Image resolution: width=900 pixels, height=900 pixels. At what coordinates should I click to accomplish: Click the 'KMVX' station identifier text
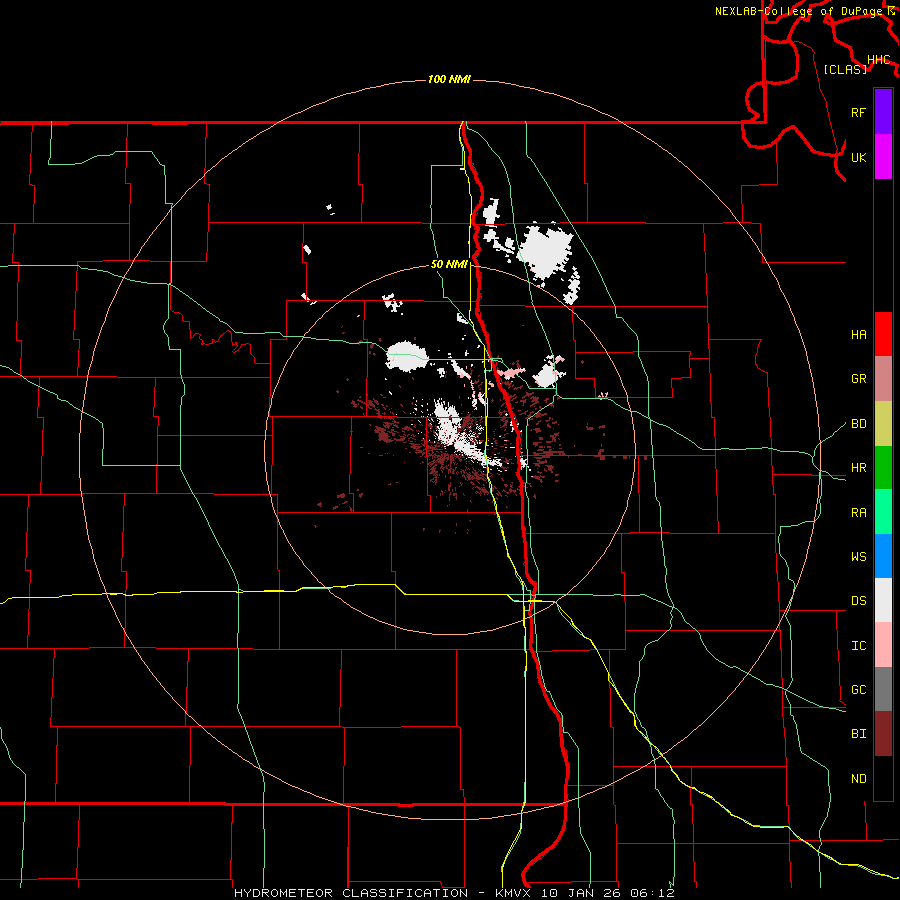pos(515,893)
